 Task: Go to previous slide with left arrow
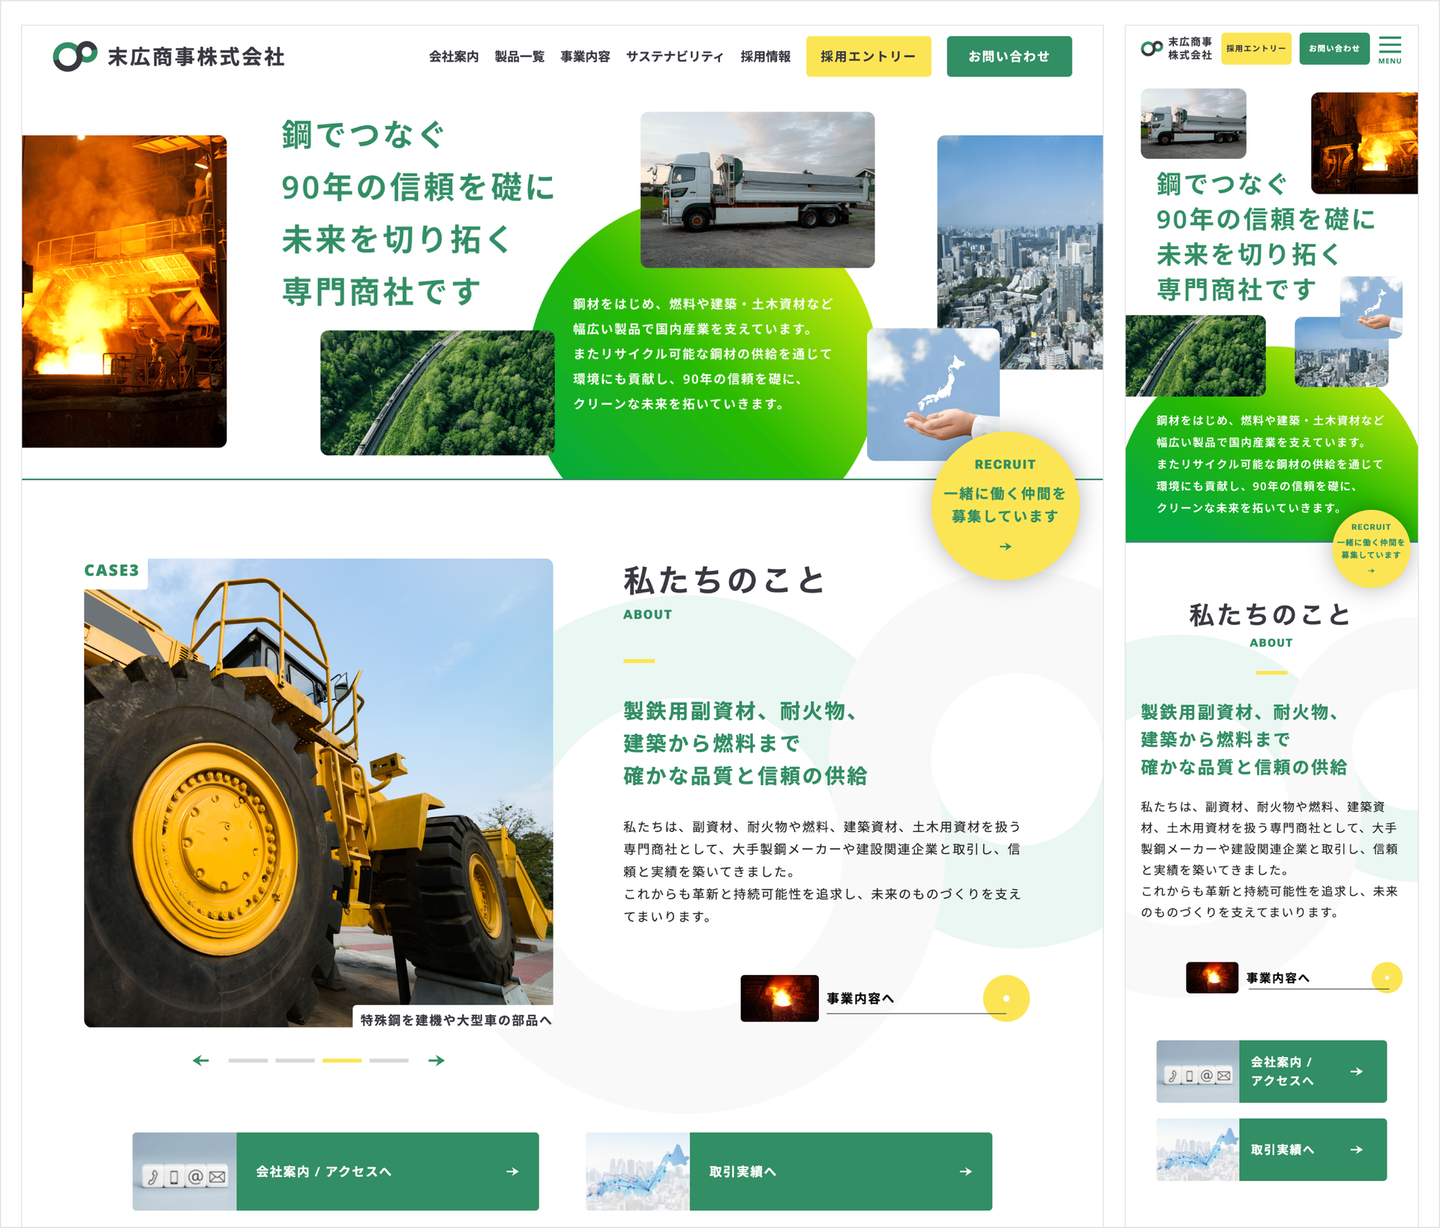pos(201,1060)
